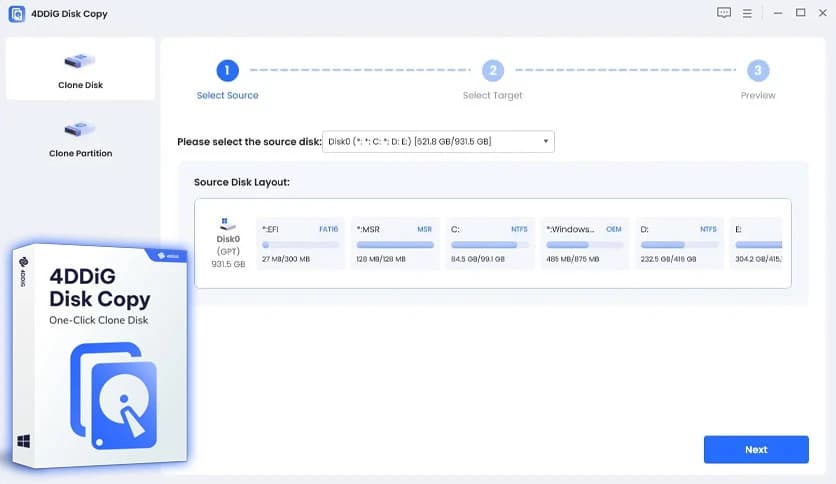Select step 2 Select Target circle
Viewport: 836px width, 484px height.
click(493, 70)
